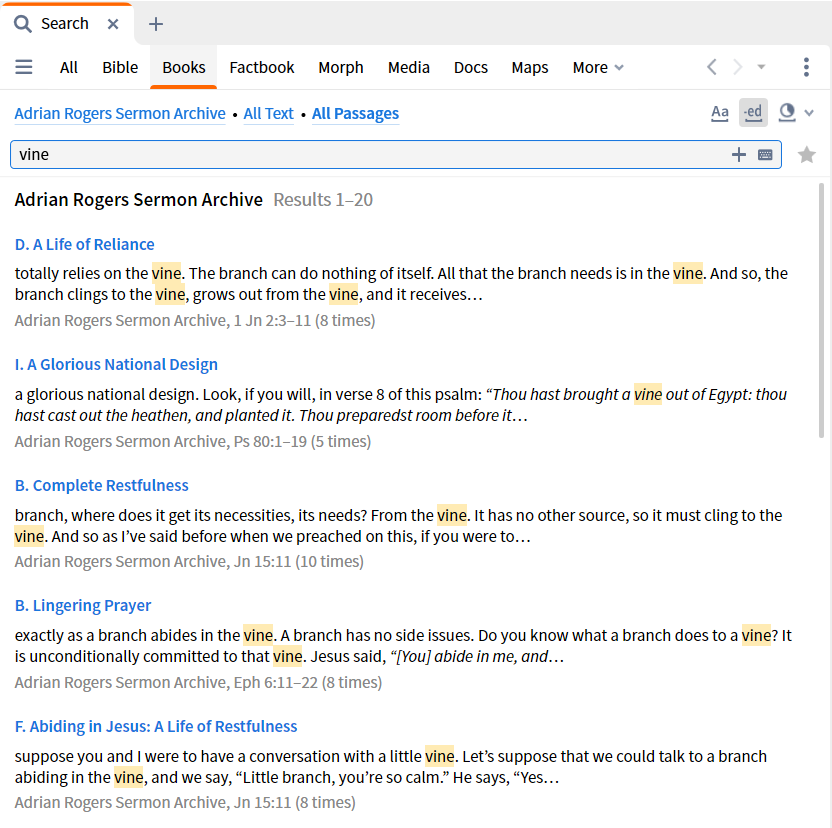Switch to the All search tab
The width and height of the screenshot is (832, 828).
coord(68,67)
